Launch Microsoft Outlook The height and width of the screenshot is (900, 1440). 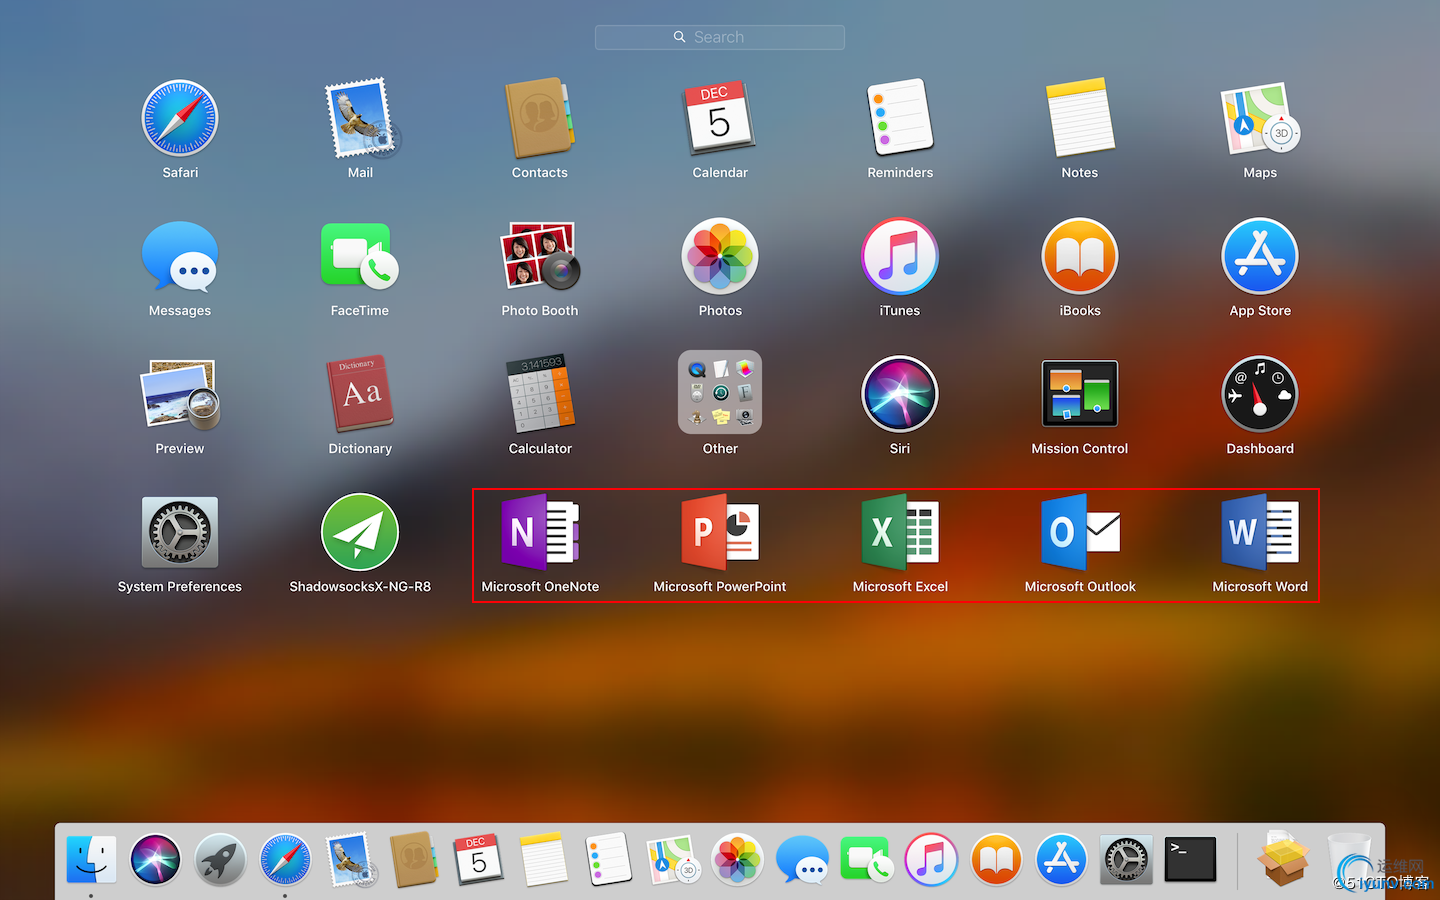1080,533
